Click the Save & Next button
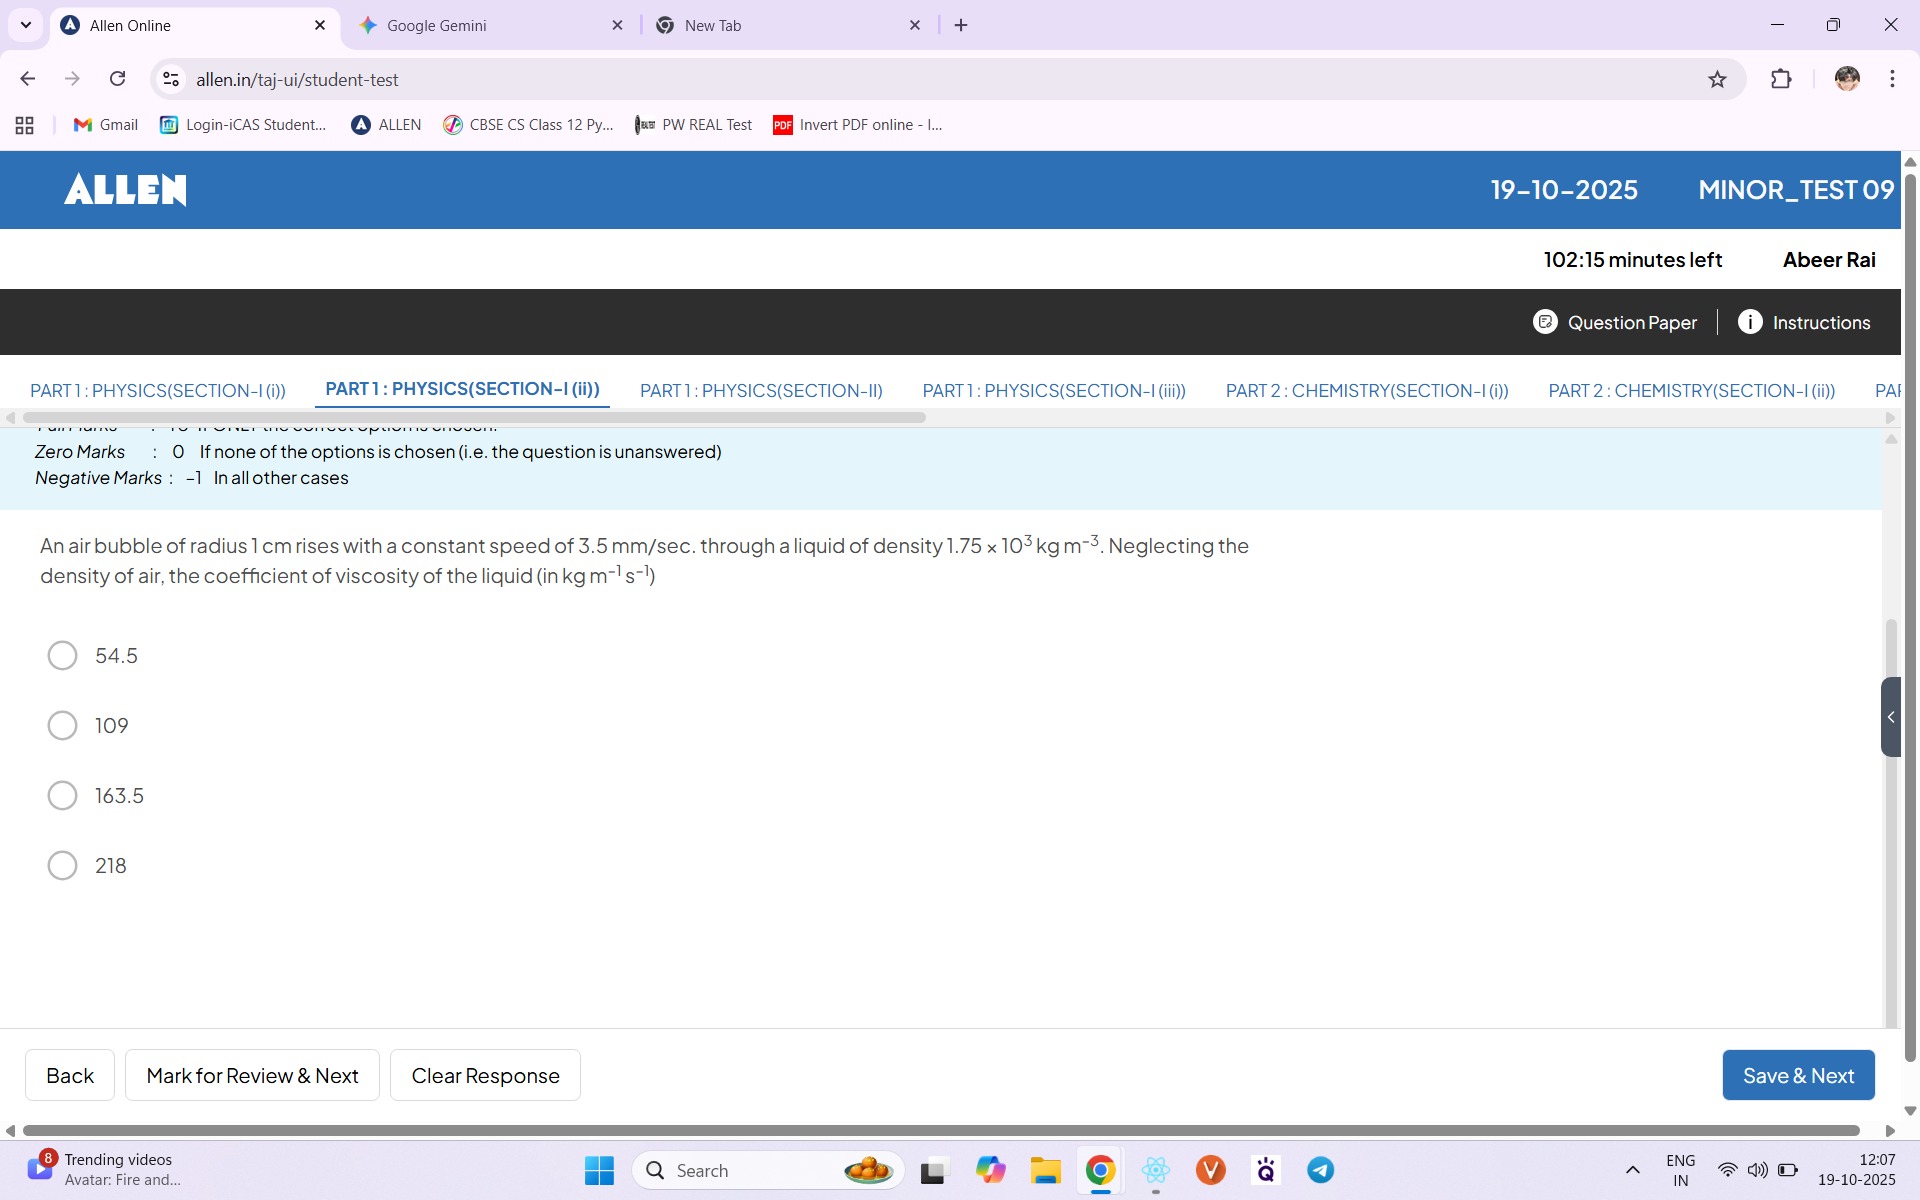The width and height of the screenshot is (1920, 1200). 1797,1075
